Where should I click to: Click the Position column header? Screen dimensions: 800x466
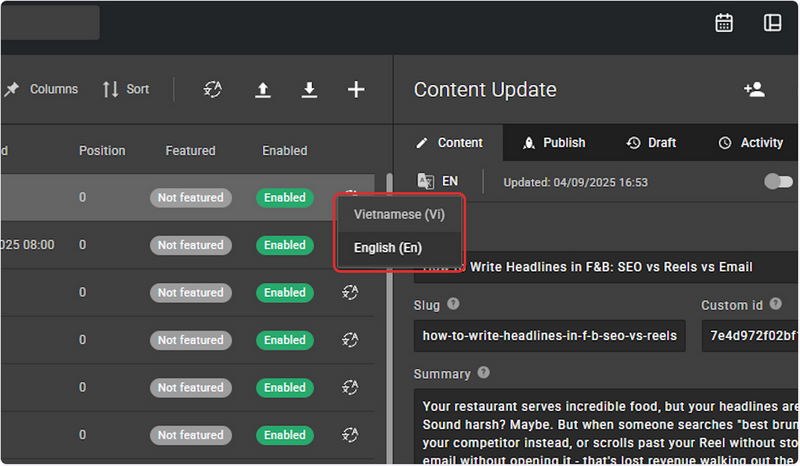coord(102,151)
